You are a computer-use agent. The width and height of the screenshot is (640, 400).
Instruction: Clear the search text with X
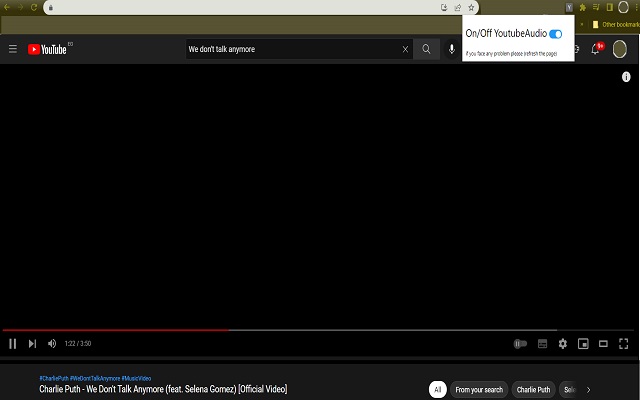coord(405,49)
